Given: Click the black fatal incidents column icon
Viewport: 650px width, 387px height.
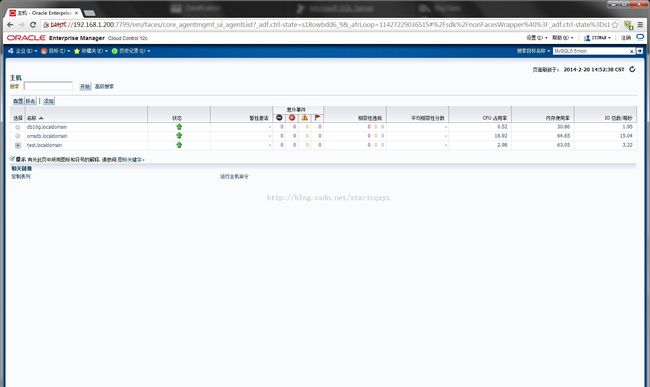Looking at the screenshot, I should coord(279,118).
